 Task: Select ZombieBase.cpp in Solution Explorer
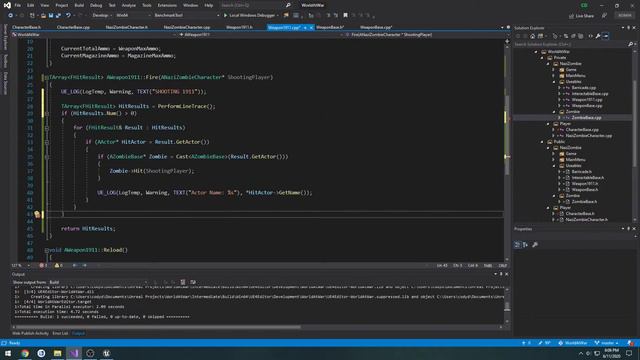click(586, 118)
